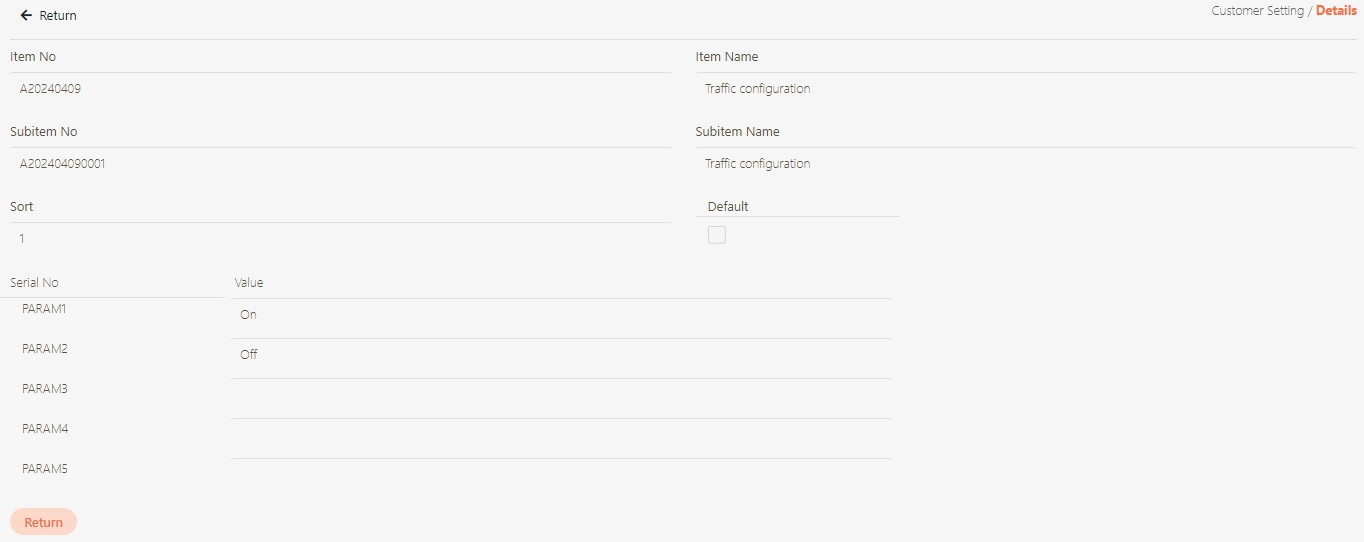Click the PARAM1 serial number label
The height and width of the screenshot is (542, 1364).
pyautogui.click(x=44, y=309)
